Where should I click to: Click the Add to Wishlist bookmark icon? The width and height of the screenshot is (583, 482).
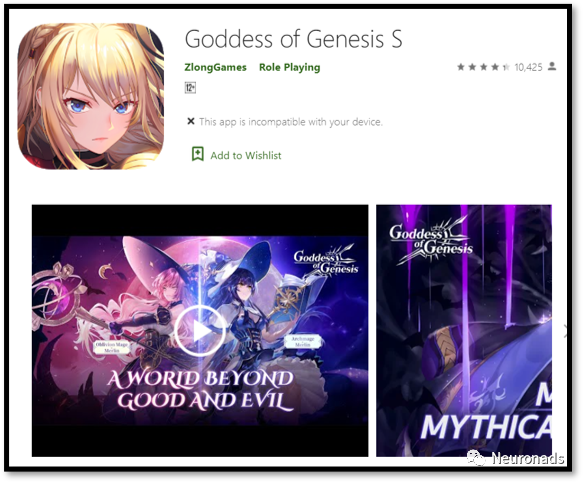tap(197, 154)
